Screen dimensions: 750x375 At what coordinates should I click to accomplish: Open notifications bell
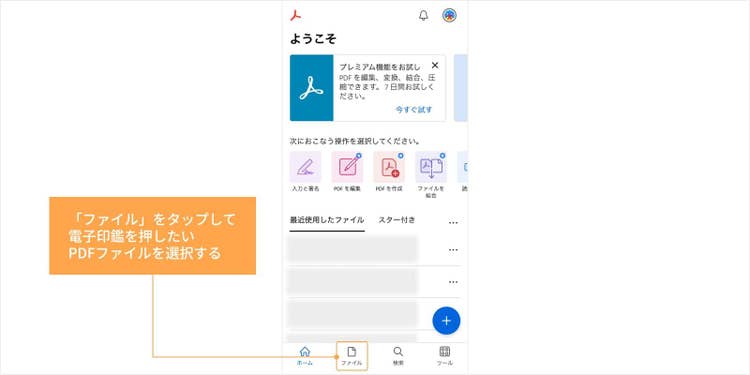(x=424, y=16)
